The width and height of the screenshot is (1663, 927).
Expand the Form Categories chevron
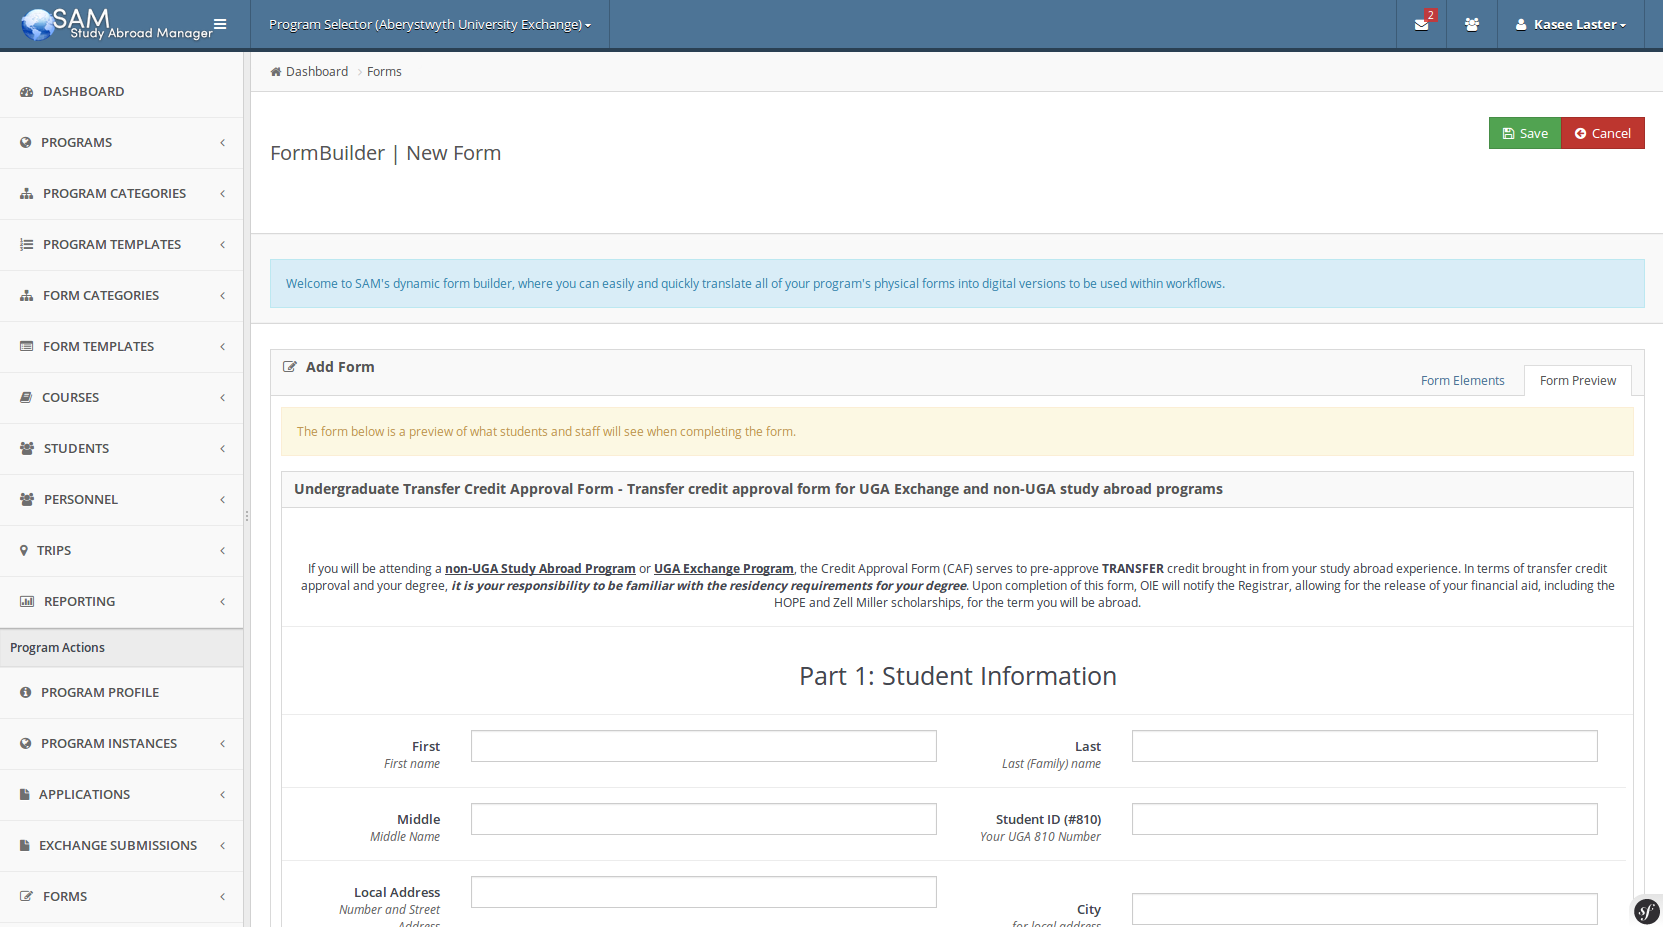pyautogui.click(x=223, y=296)
